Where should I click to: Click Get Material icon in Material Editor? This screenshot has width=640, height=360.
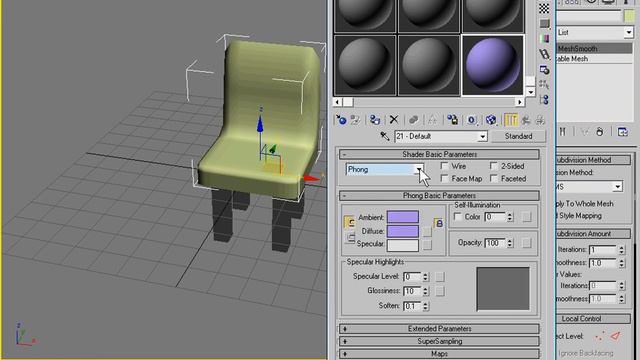pyautogui.click(x=341, y=120)
